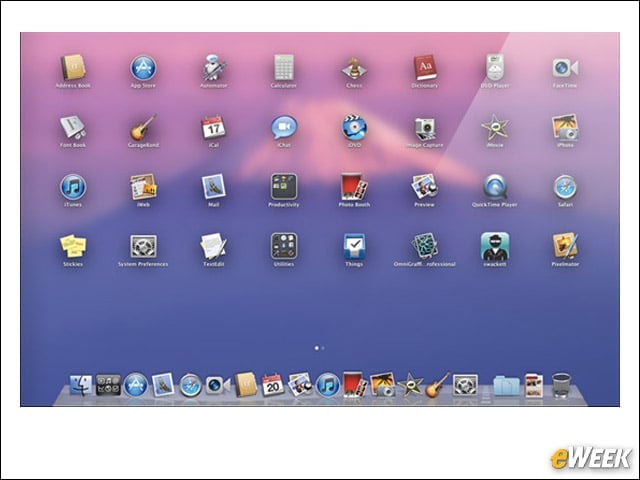Image resolution: width=640 pixels, height=480 pixels.
Task: Open the Image Capture app
Action: click(424, 129)
